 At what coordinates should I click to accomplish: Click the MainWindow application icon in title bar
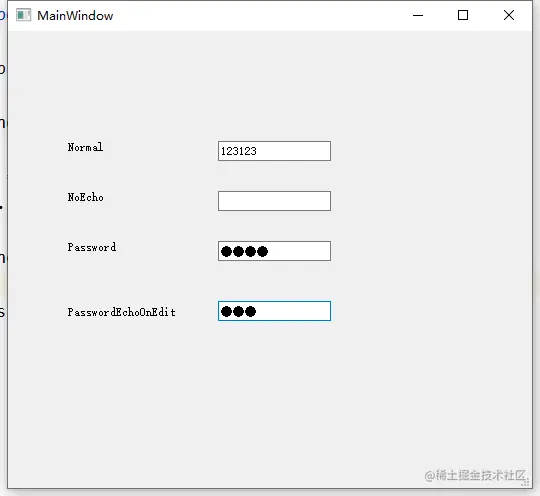click(x=23, y=15)
